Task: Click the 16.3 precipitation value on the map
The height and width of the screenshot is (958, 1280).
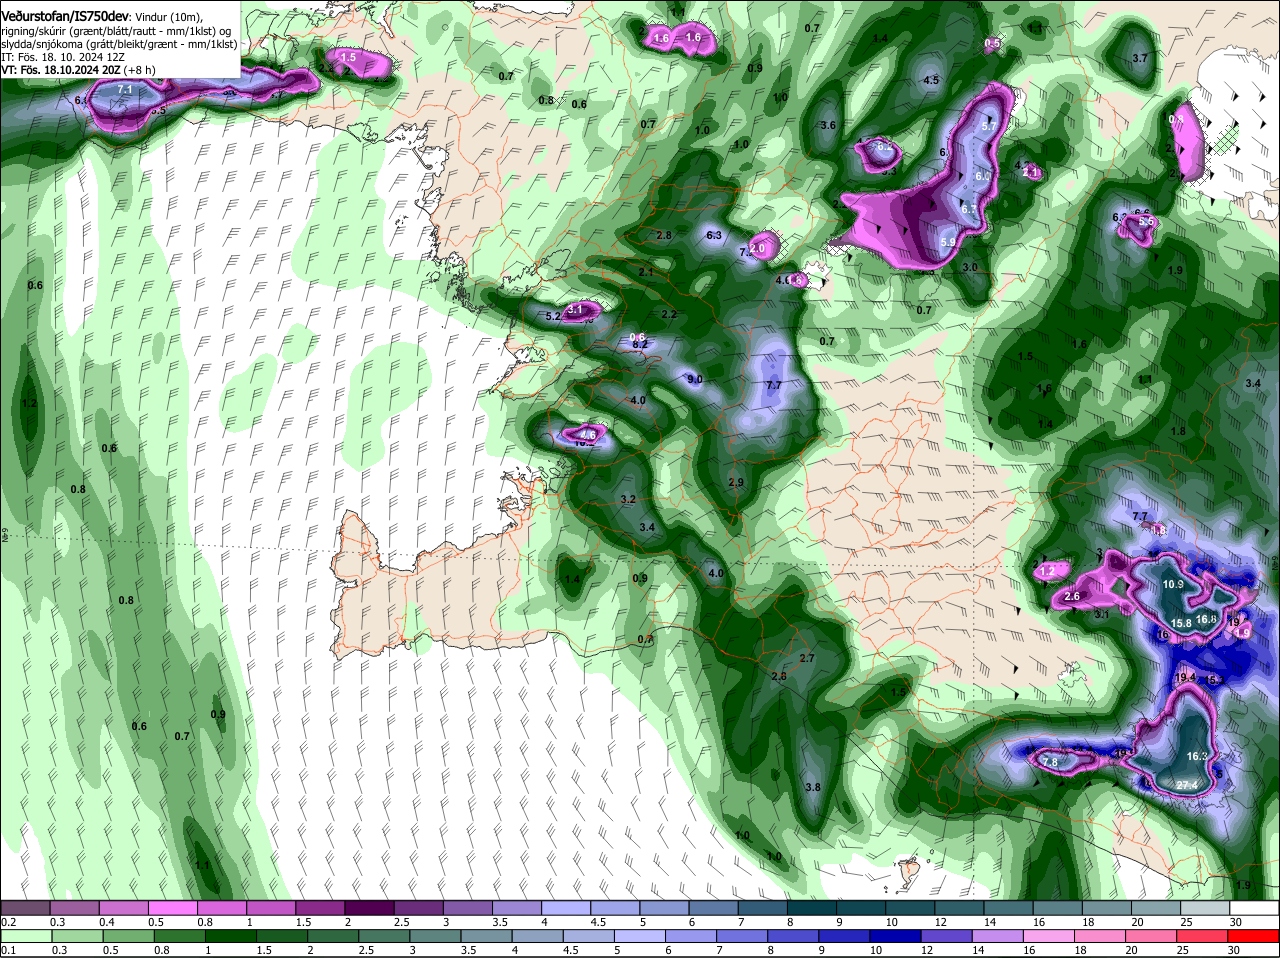Action: click(1197, 756)
